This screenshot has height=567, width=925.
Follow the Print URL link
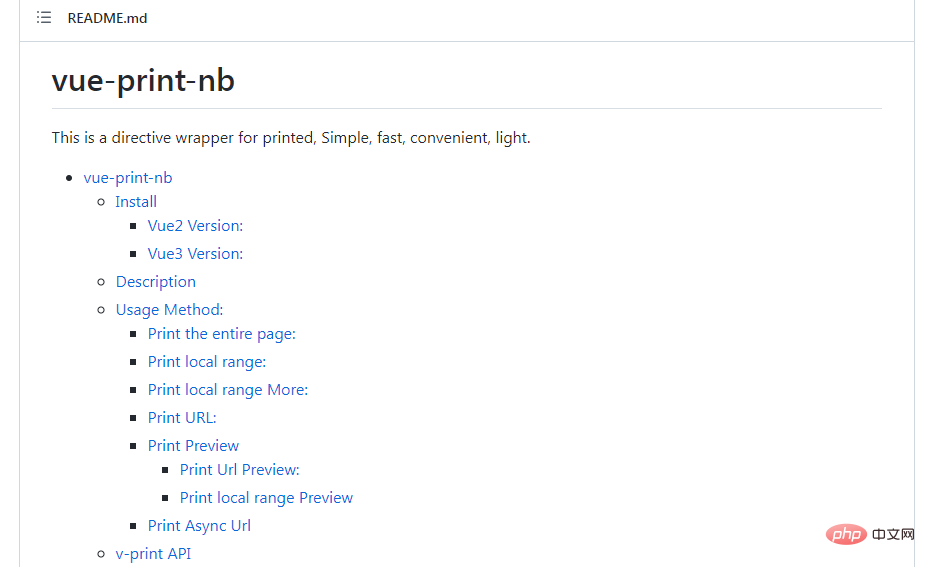point(182,418)
